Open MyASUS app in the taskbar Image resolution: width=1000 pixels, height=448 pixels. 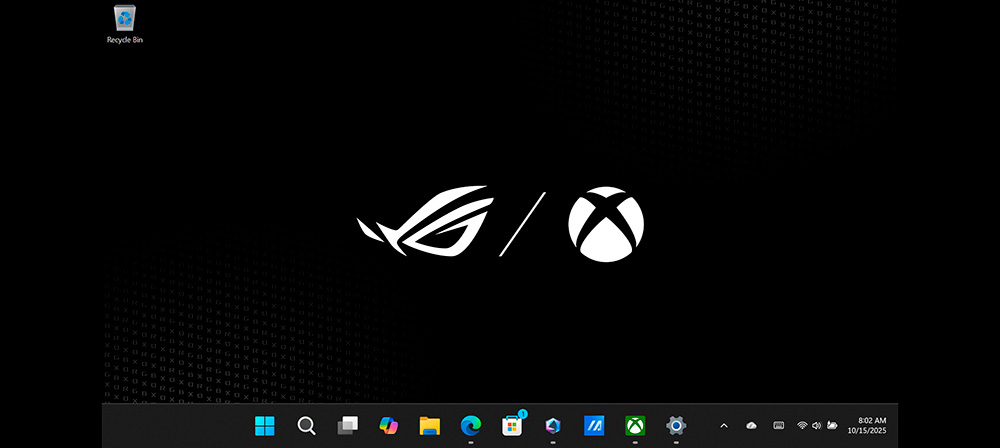pos(594,426)
